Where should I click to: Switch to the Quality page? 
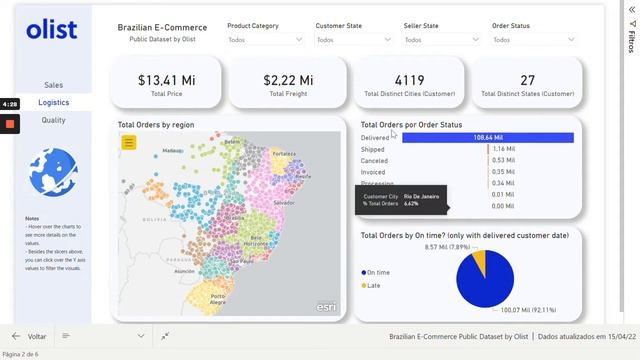coord(53,120)
